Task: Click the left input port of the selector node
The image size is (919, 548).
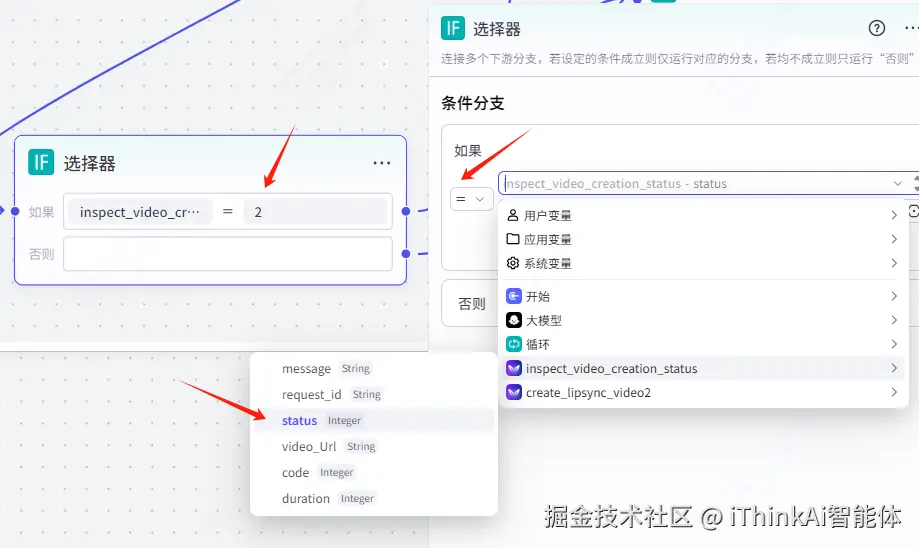Action: click(x=15, y=211)
